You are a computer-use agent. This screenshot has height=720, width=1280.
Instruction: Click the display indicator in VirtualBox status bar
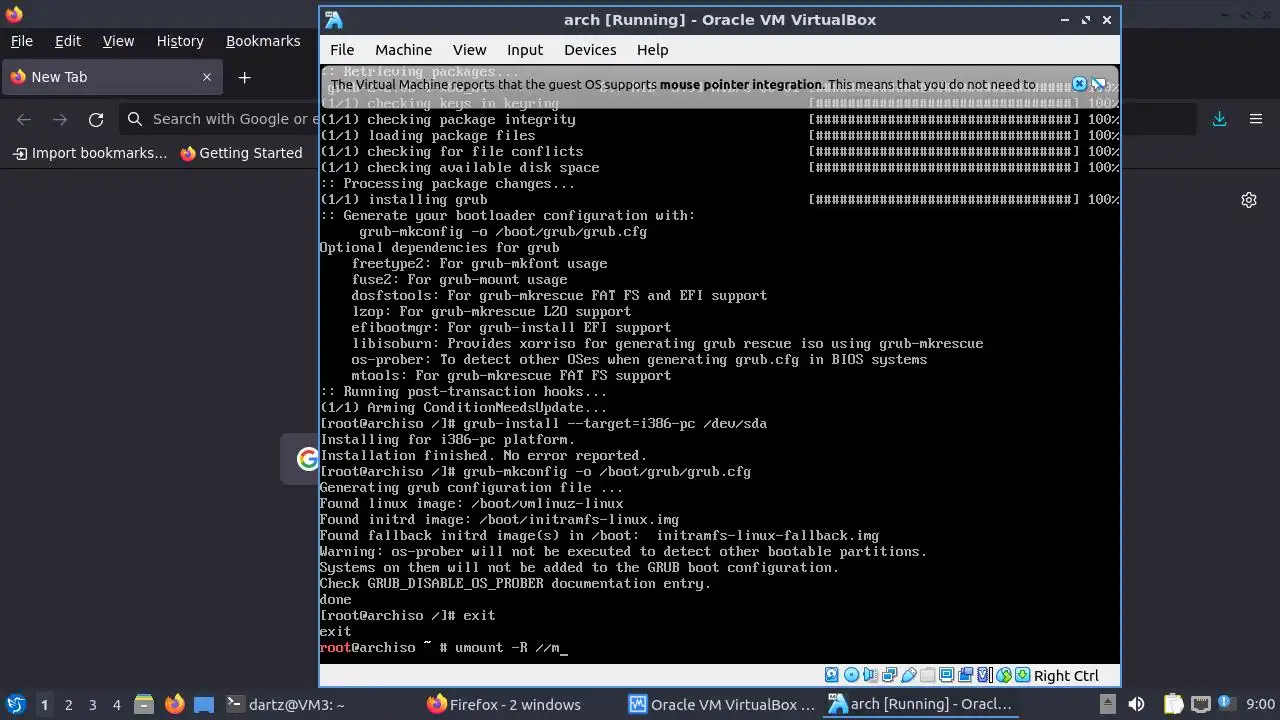click(x=947, y=675)
